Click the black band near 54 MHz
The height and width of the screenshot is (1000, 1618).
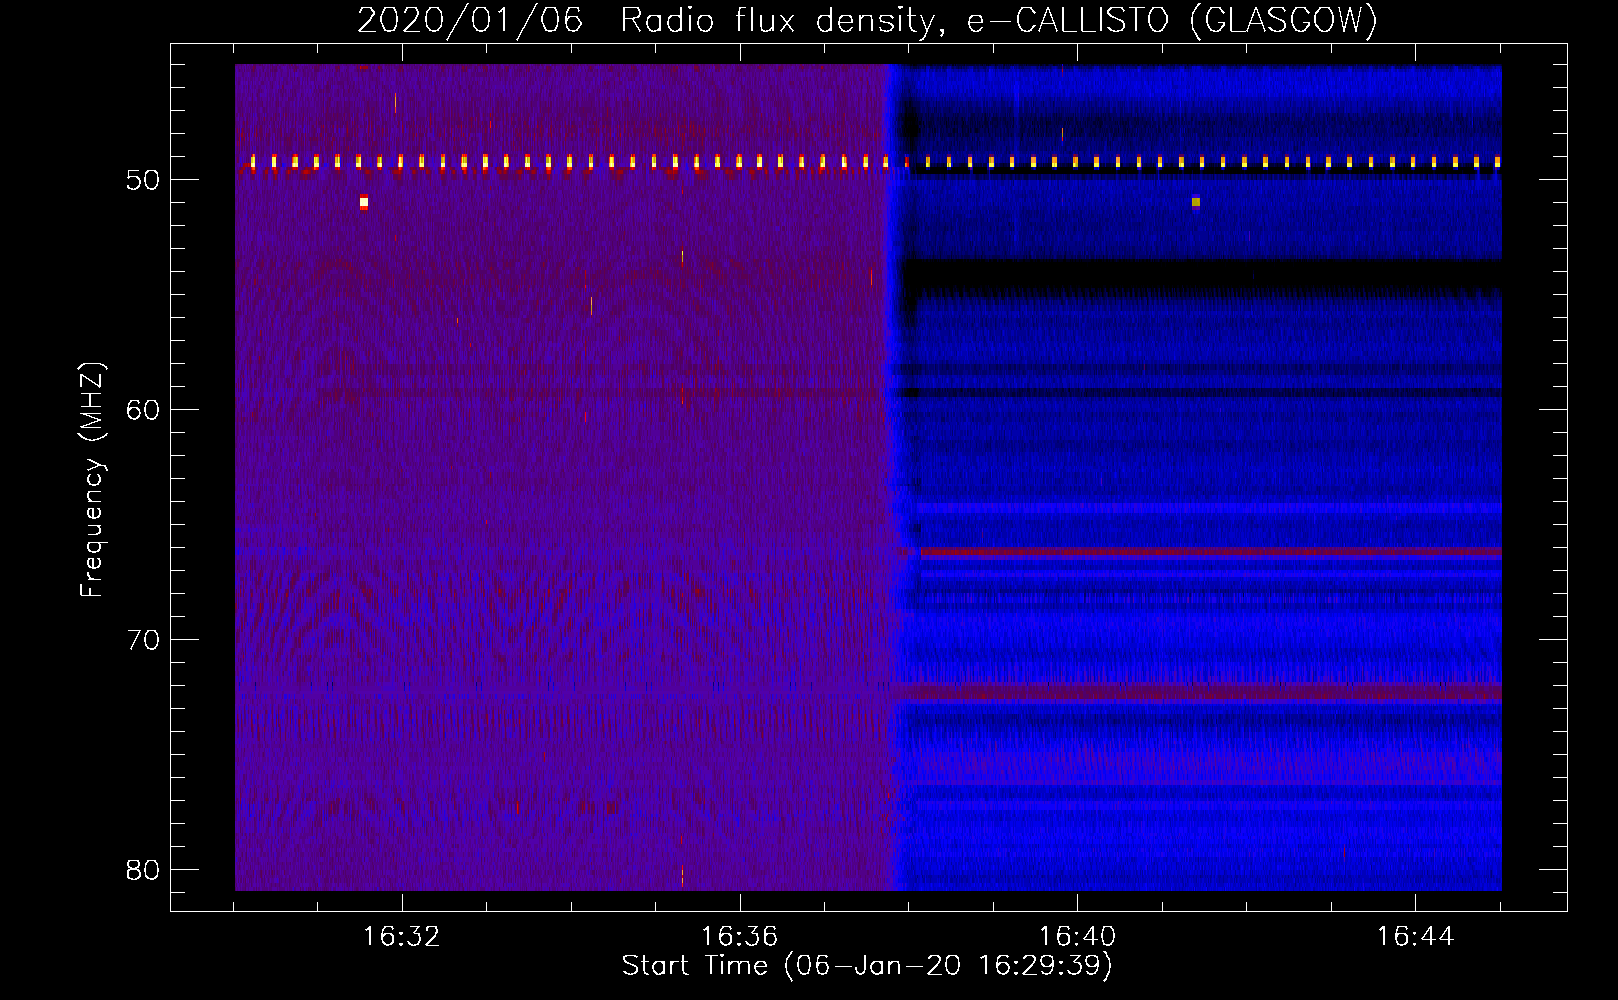(x=1202, y=274)
